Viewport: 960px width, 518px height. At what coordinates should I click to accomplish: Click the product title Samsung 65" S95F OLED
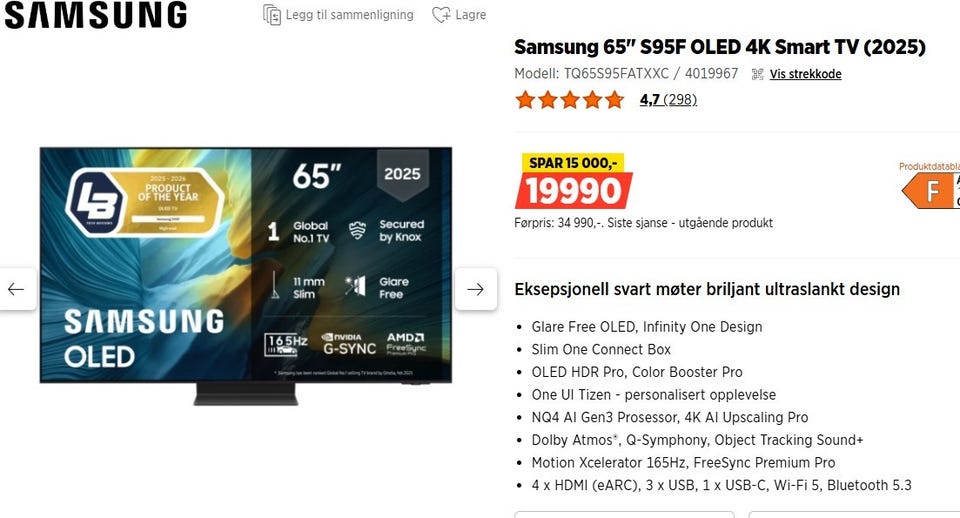click(719, 47)
